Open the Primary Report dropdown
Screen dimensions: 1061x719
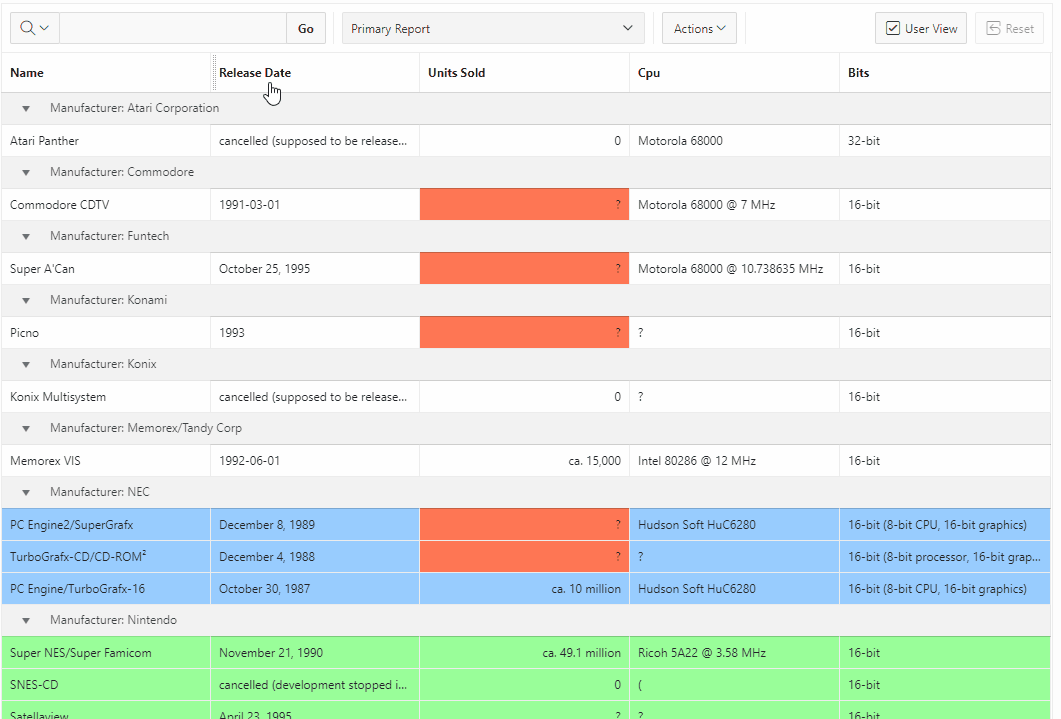coord(493,28)
